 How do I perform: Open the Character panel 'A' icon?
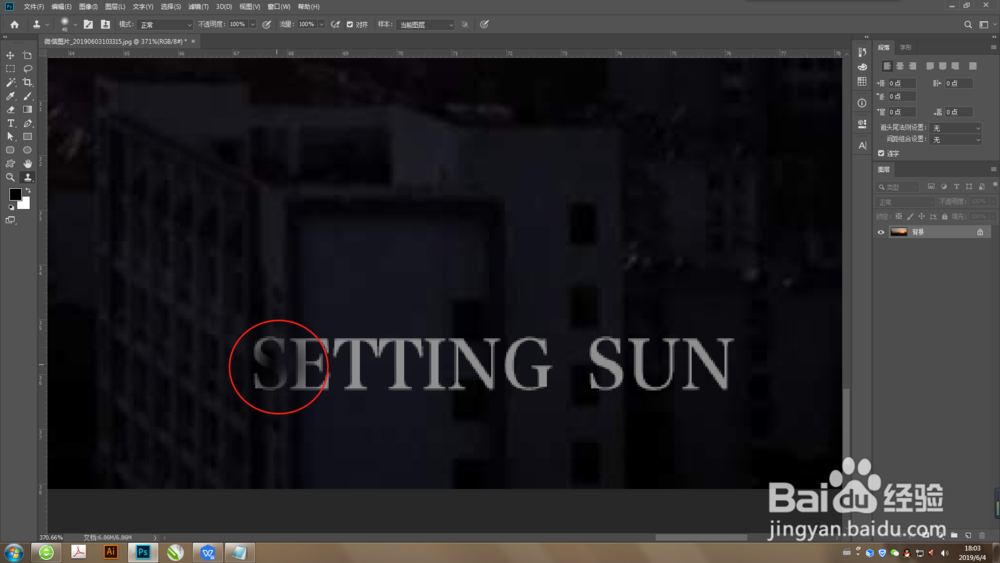click(862, 145)
